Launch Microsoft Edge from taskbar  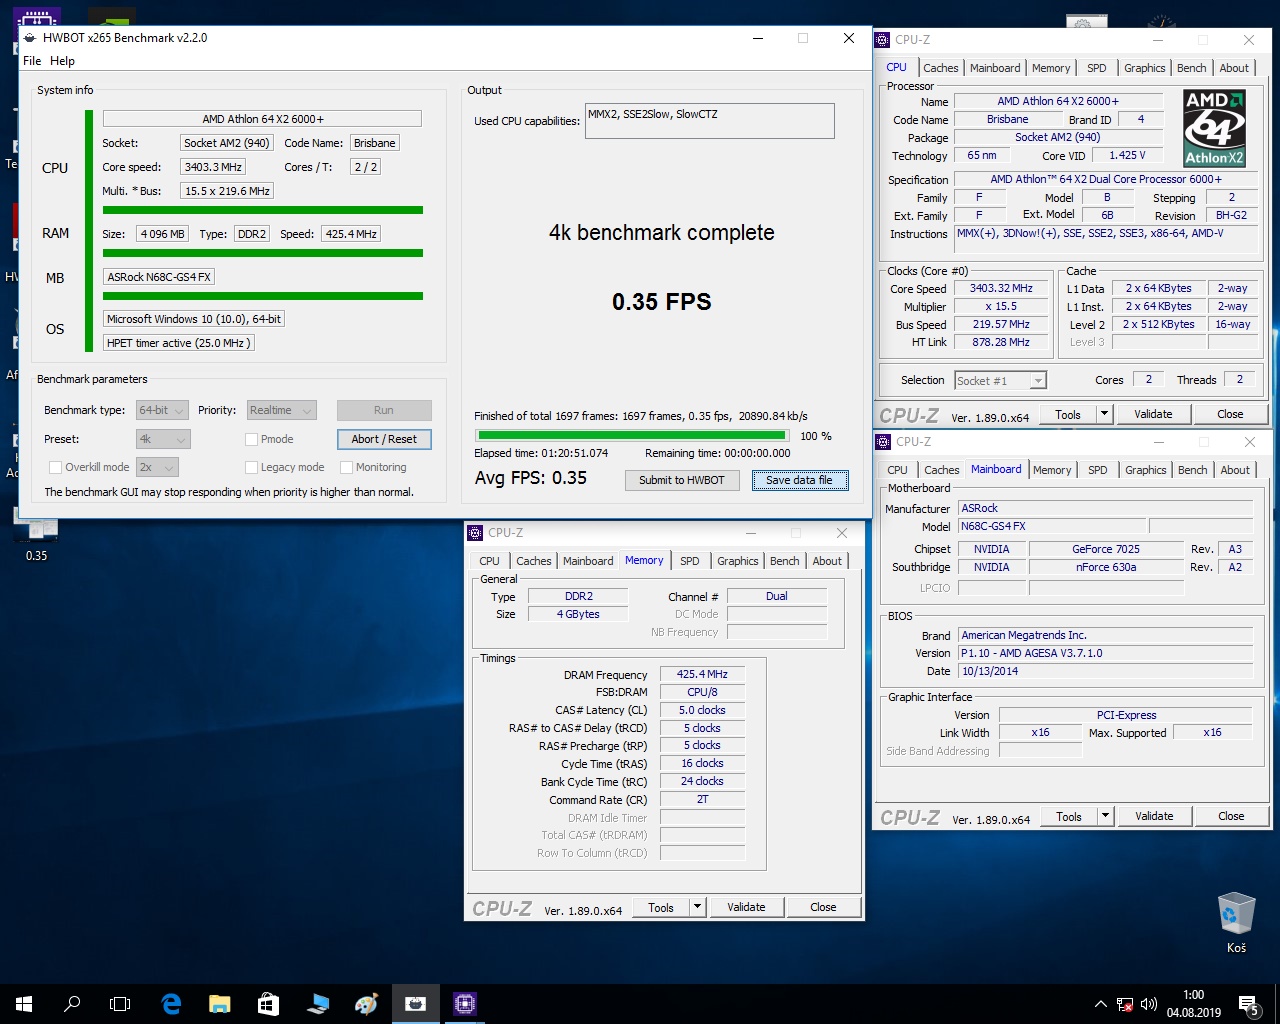[x=171, y=1004]
